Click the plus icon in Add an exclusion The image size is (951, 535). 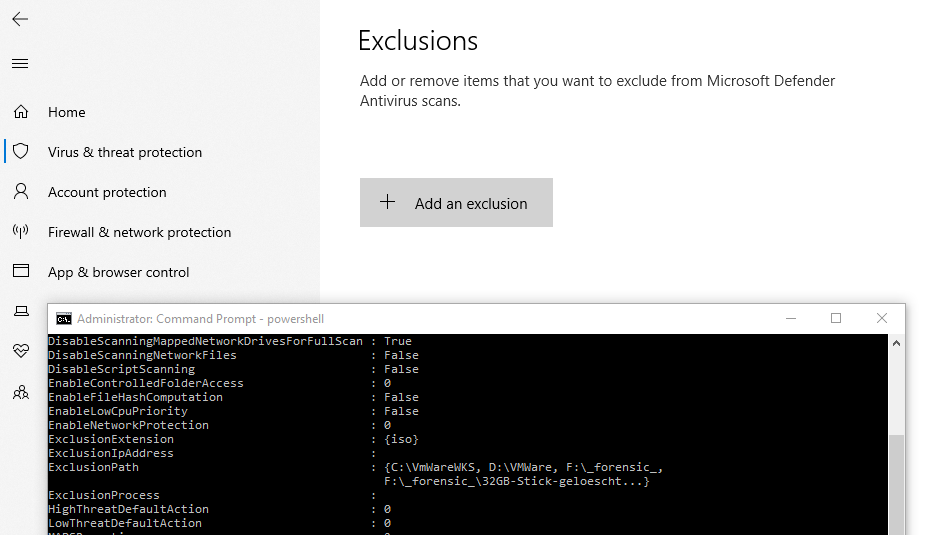(x=388, y=202)
